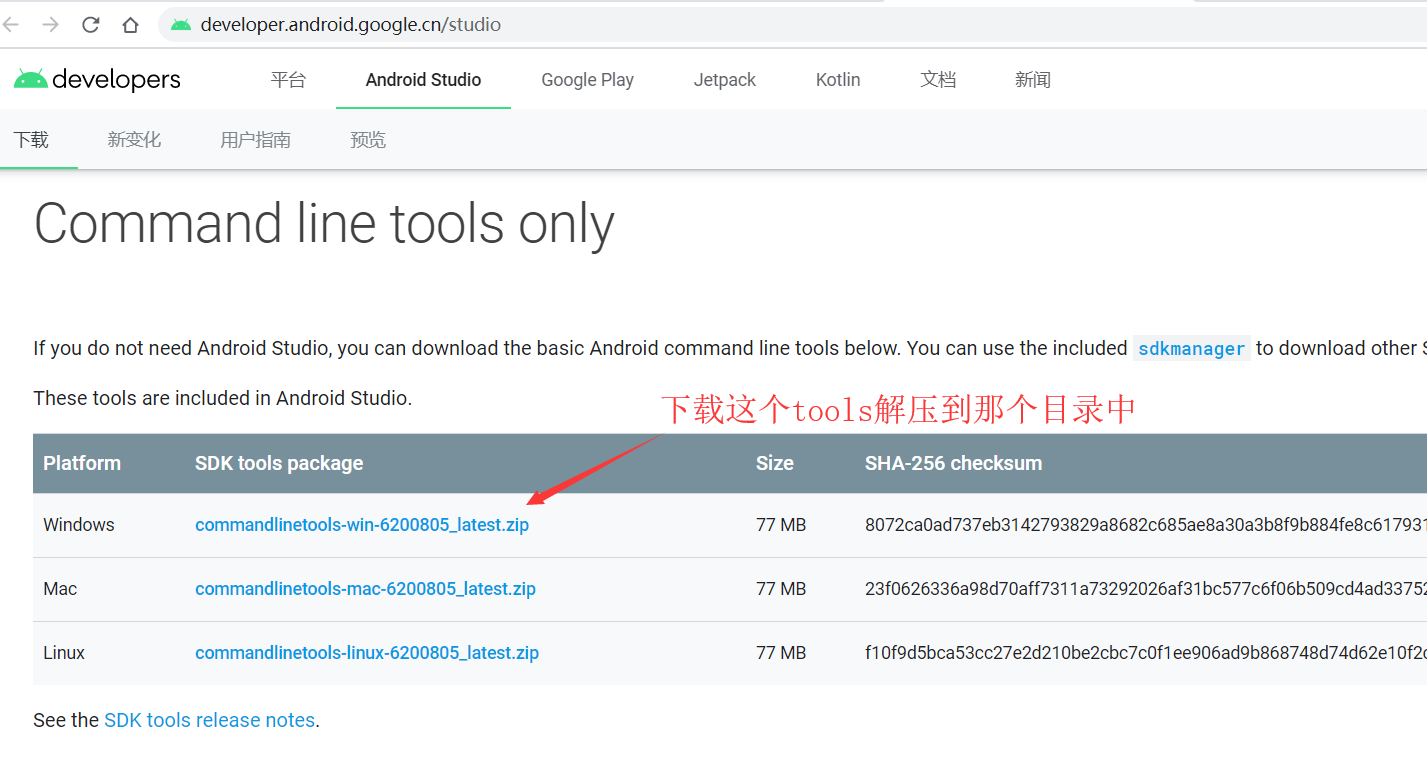Switch to the 新变化 sub-tab

click(134, 140)
